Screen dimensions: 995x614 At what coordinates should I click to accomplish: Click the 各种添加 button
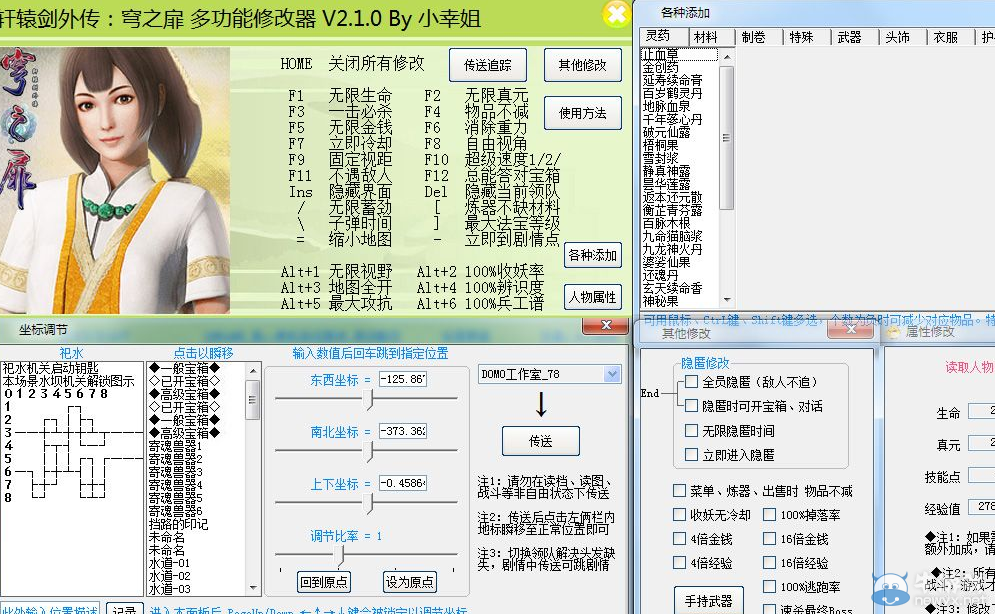pyautogui.click(x=593, y=255)
